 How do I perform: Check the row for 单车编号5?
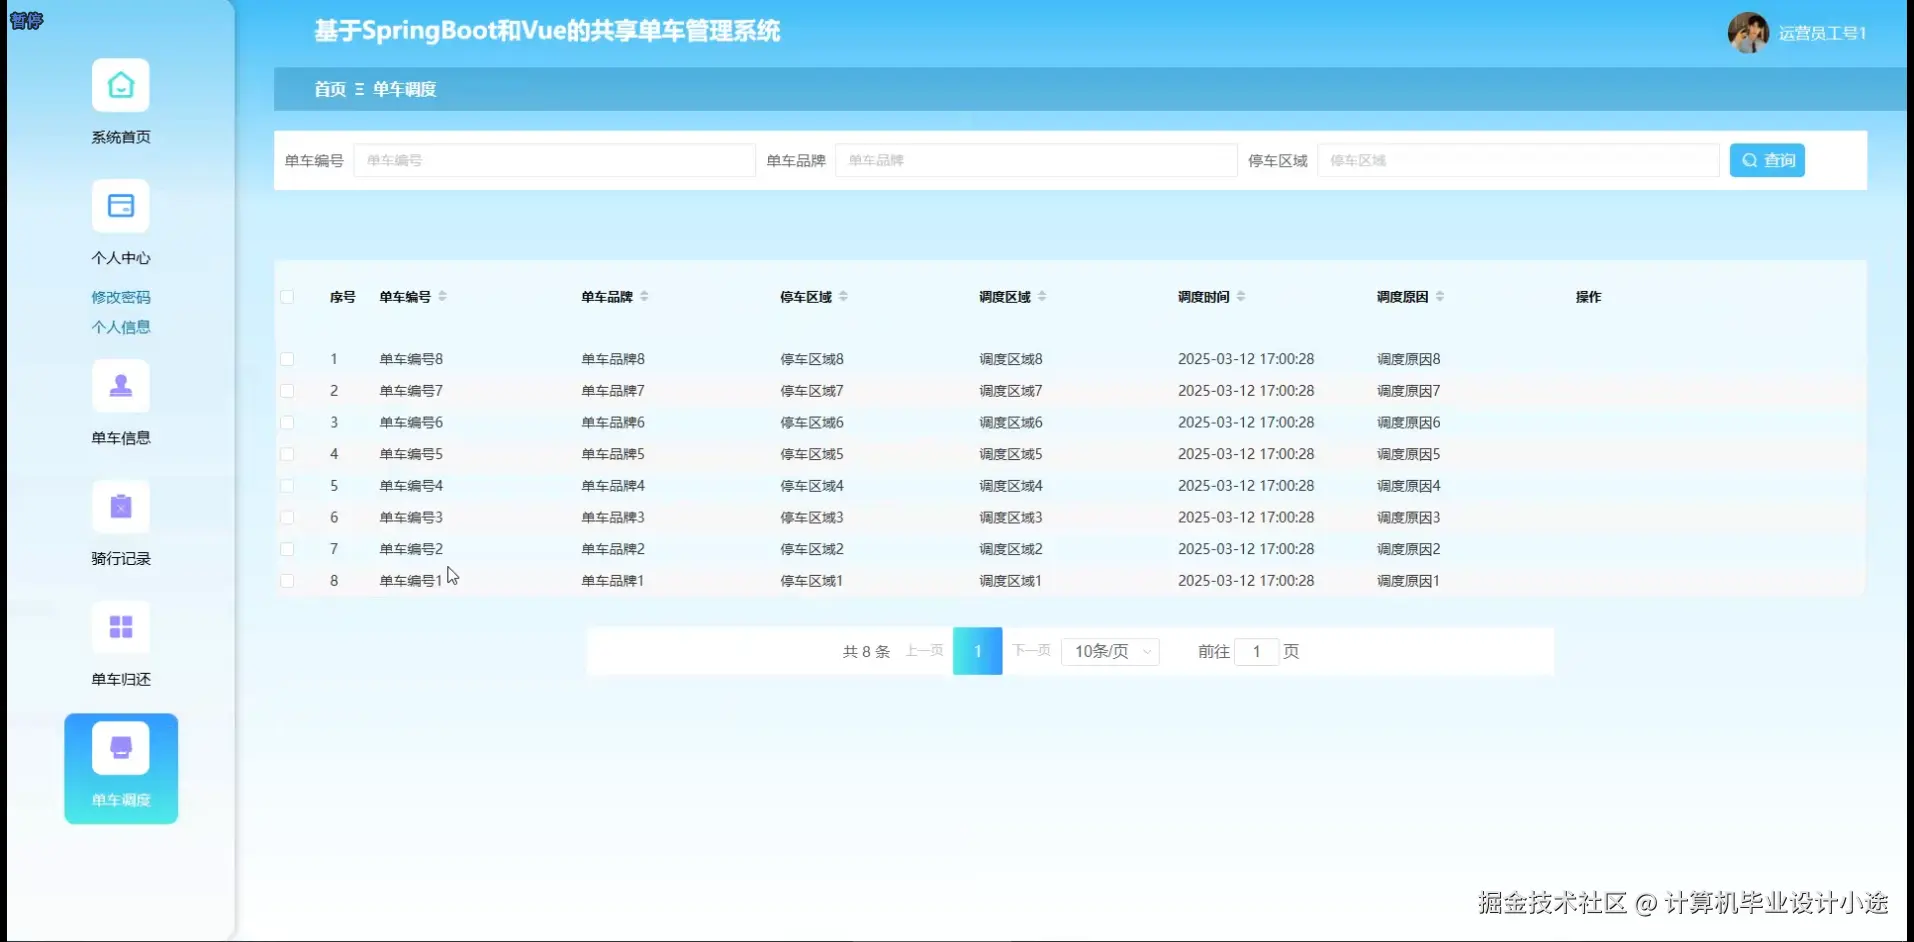click(287, 454)
